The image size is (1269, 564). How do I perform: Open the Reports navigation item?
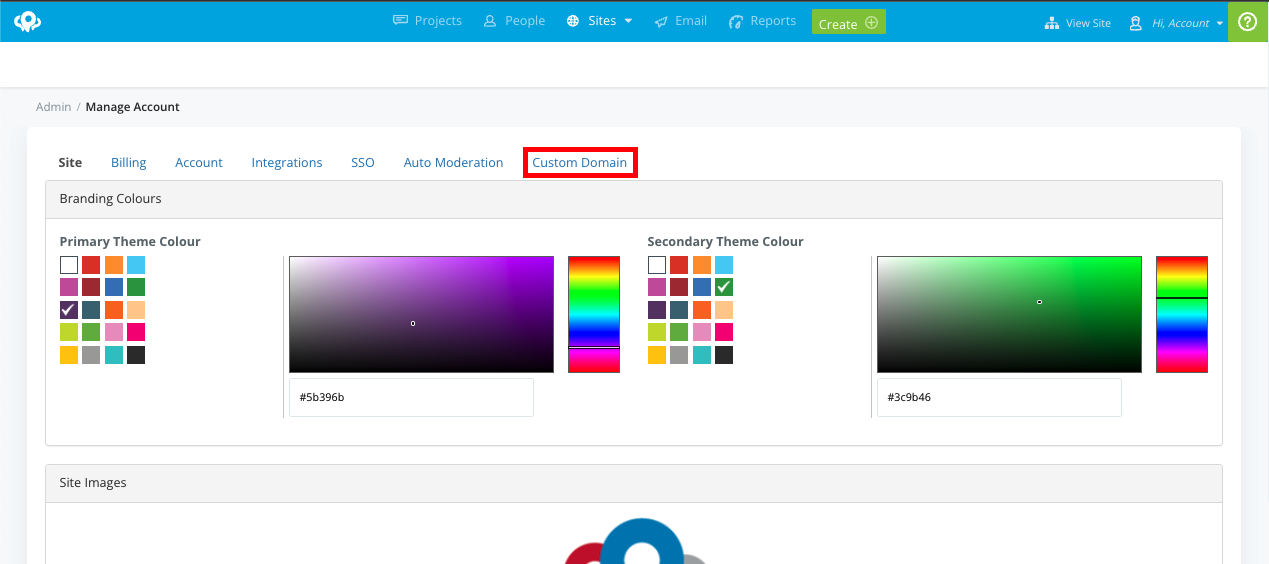pos(762,21)
